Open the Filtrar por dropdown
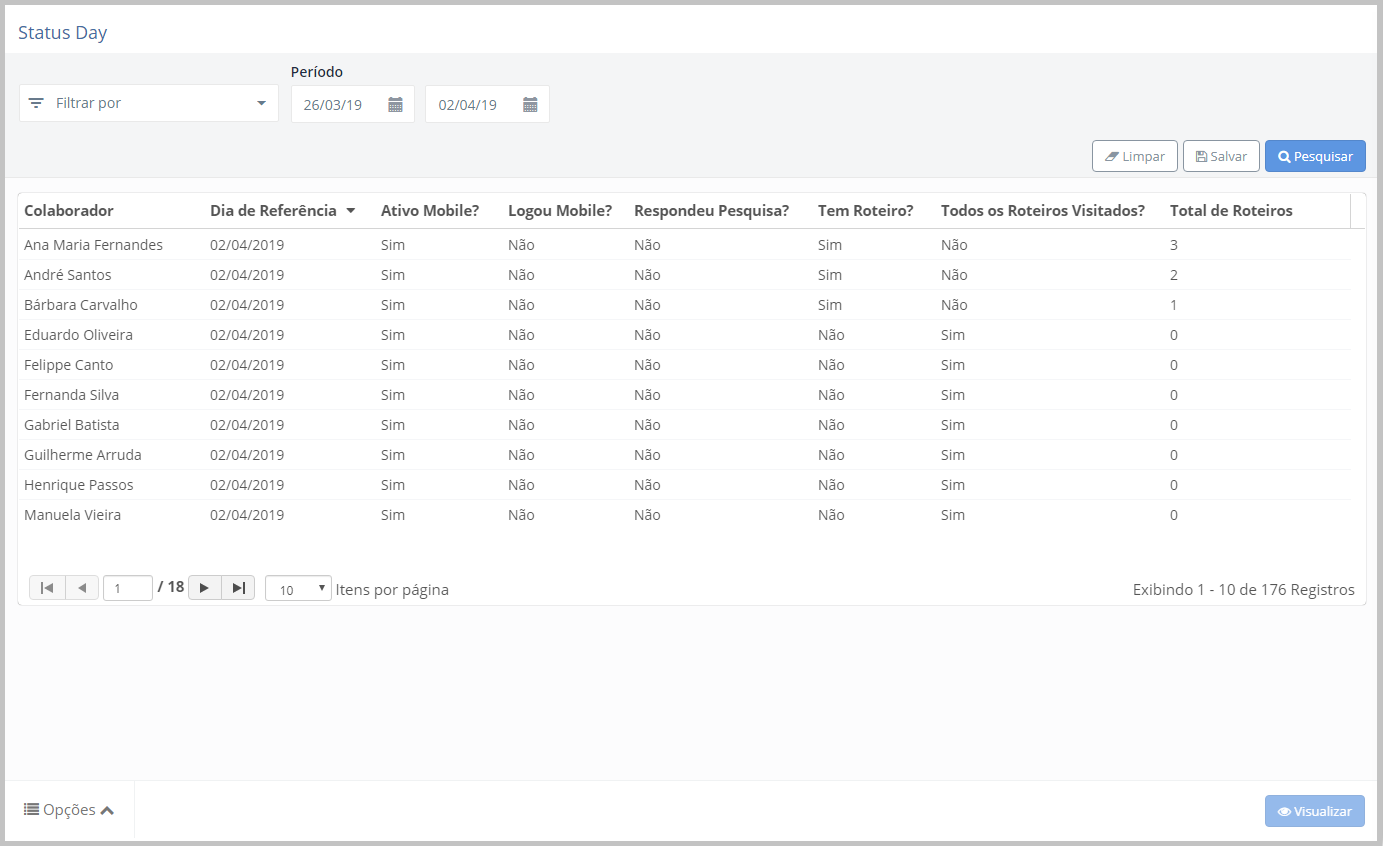The image size is (1383, 846). coord(149,103)
